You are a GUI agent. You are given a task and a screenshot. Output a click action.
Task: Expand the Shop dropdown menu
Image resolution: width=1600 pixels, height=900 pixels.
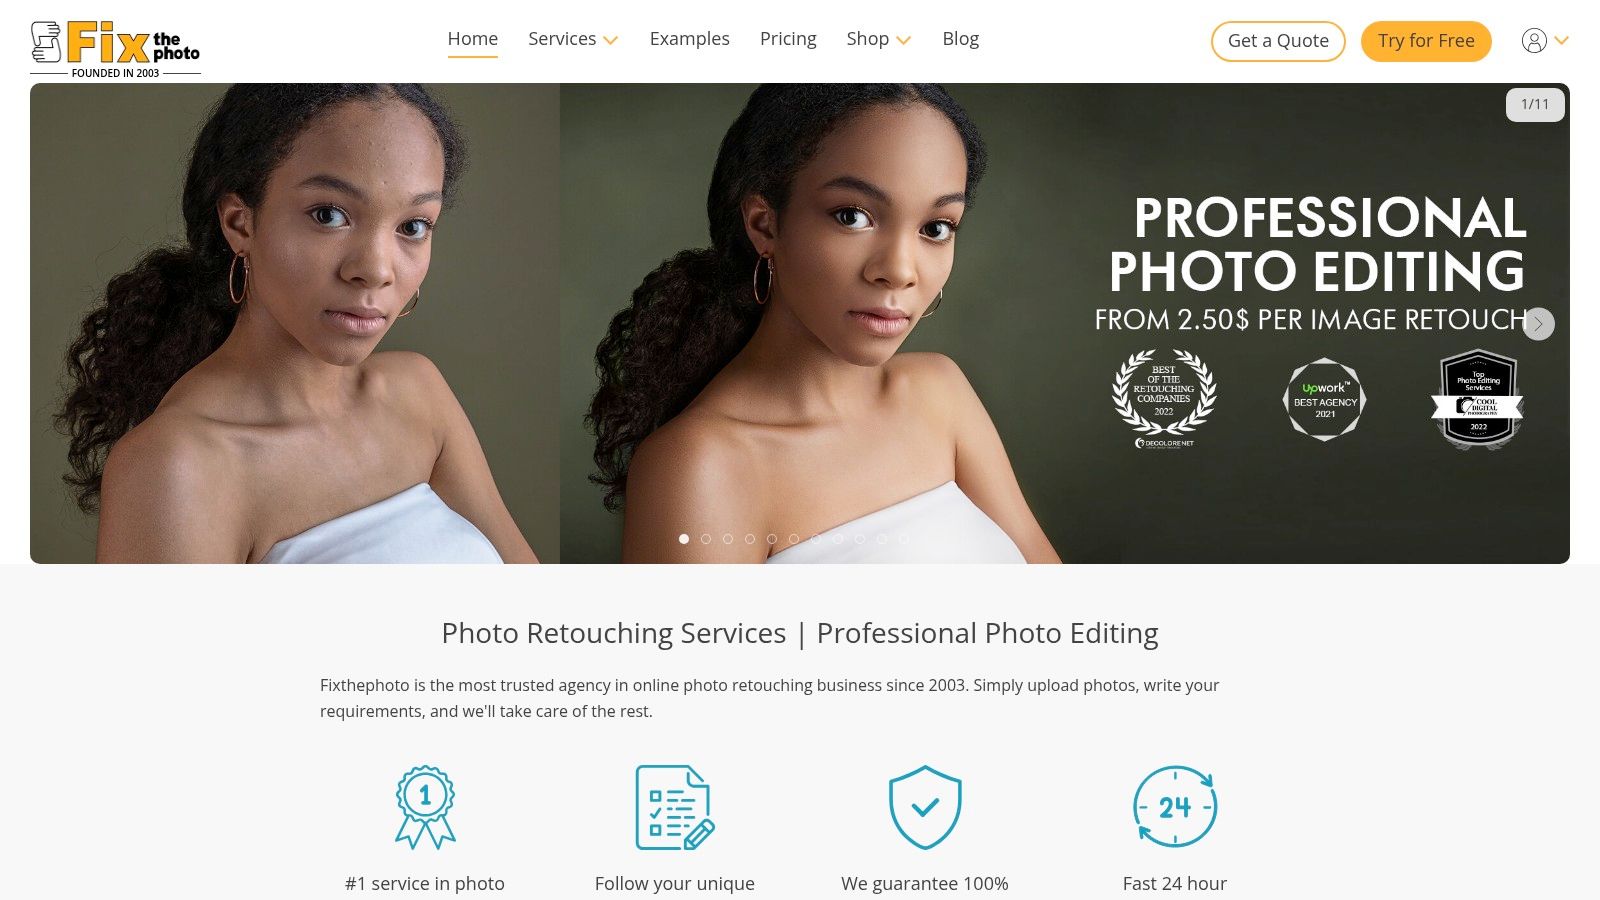[x=878, y=39]
